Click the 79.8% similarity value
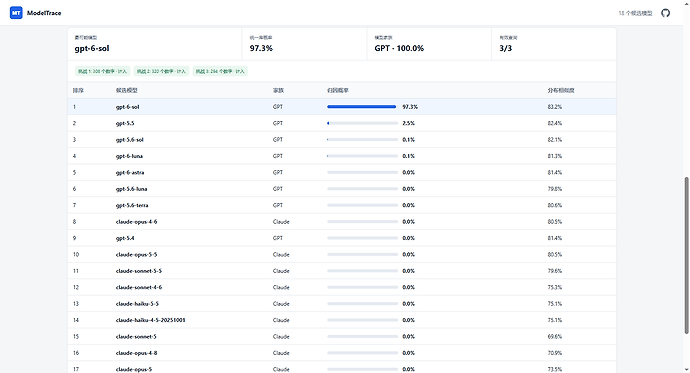The width and height of the screenshot is (690, 373). 554,189
